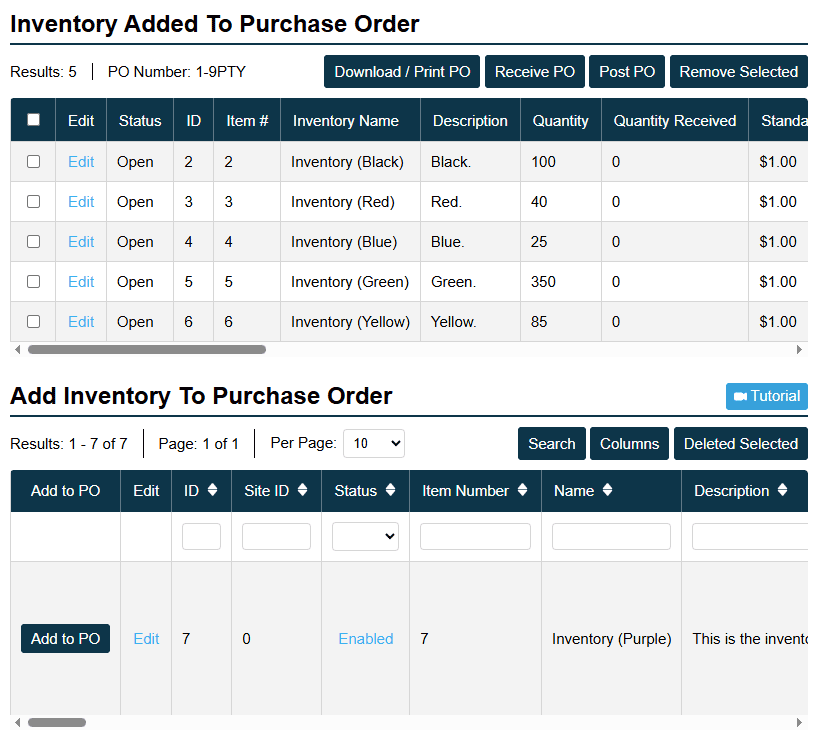Sort by ID column arrows
The image size is (818, 730).
pos(212,490)
